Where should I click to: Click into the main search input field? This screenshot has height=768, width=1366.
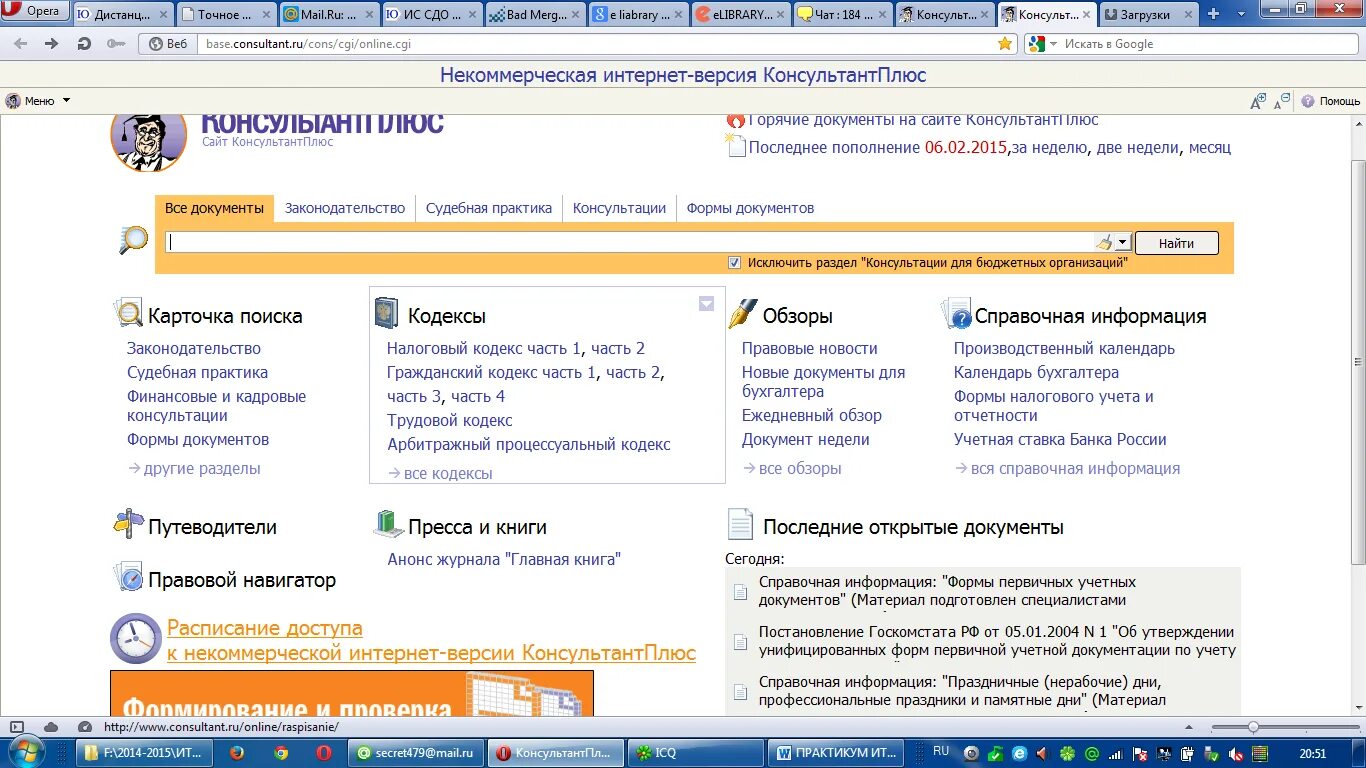(630, 242)
